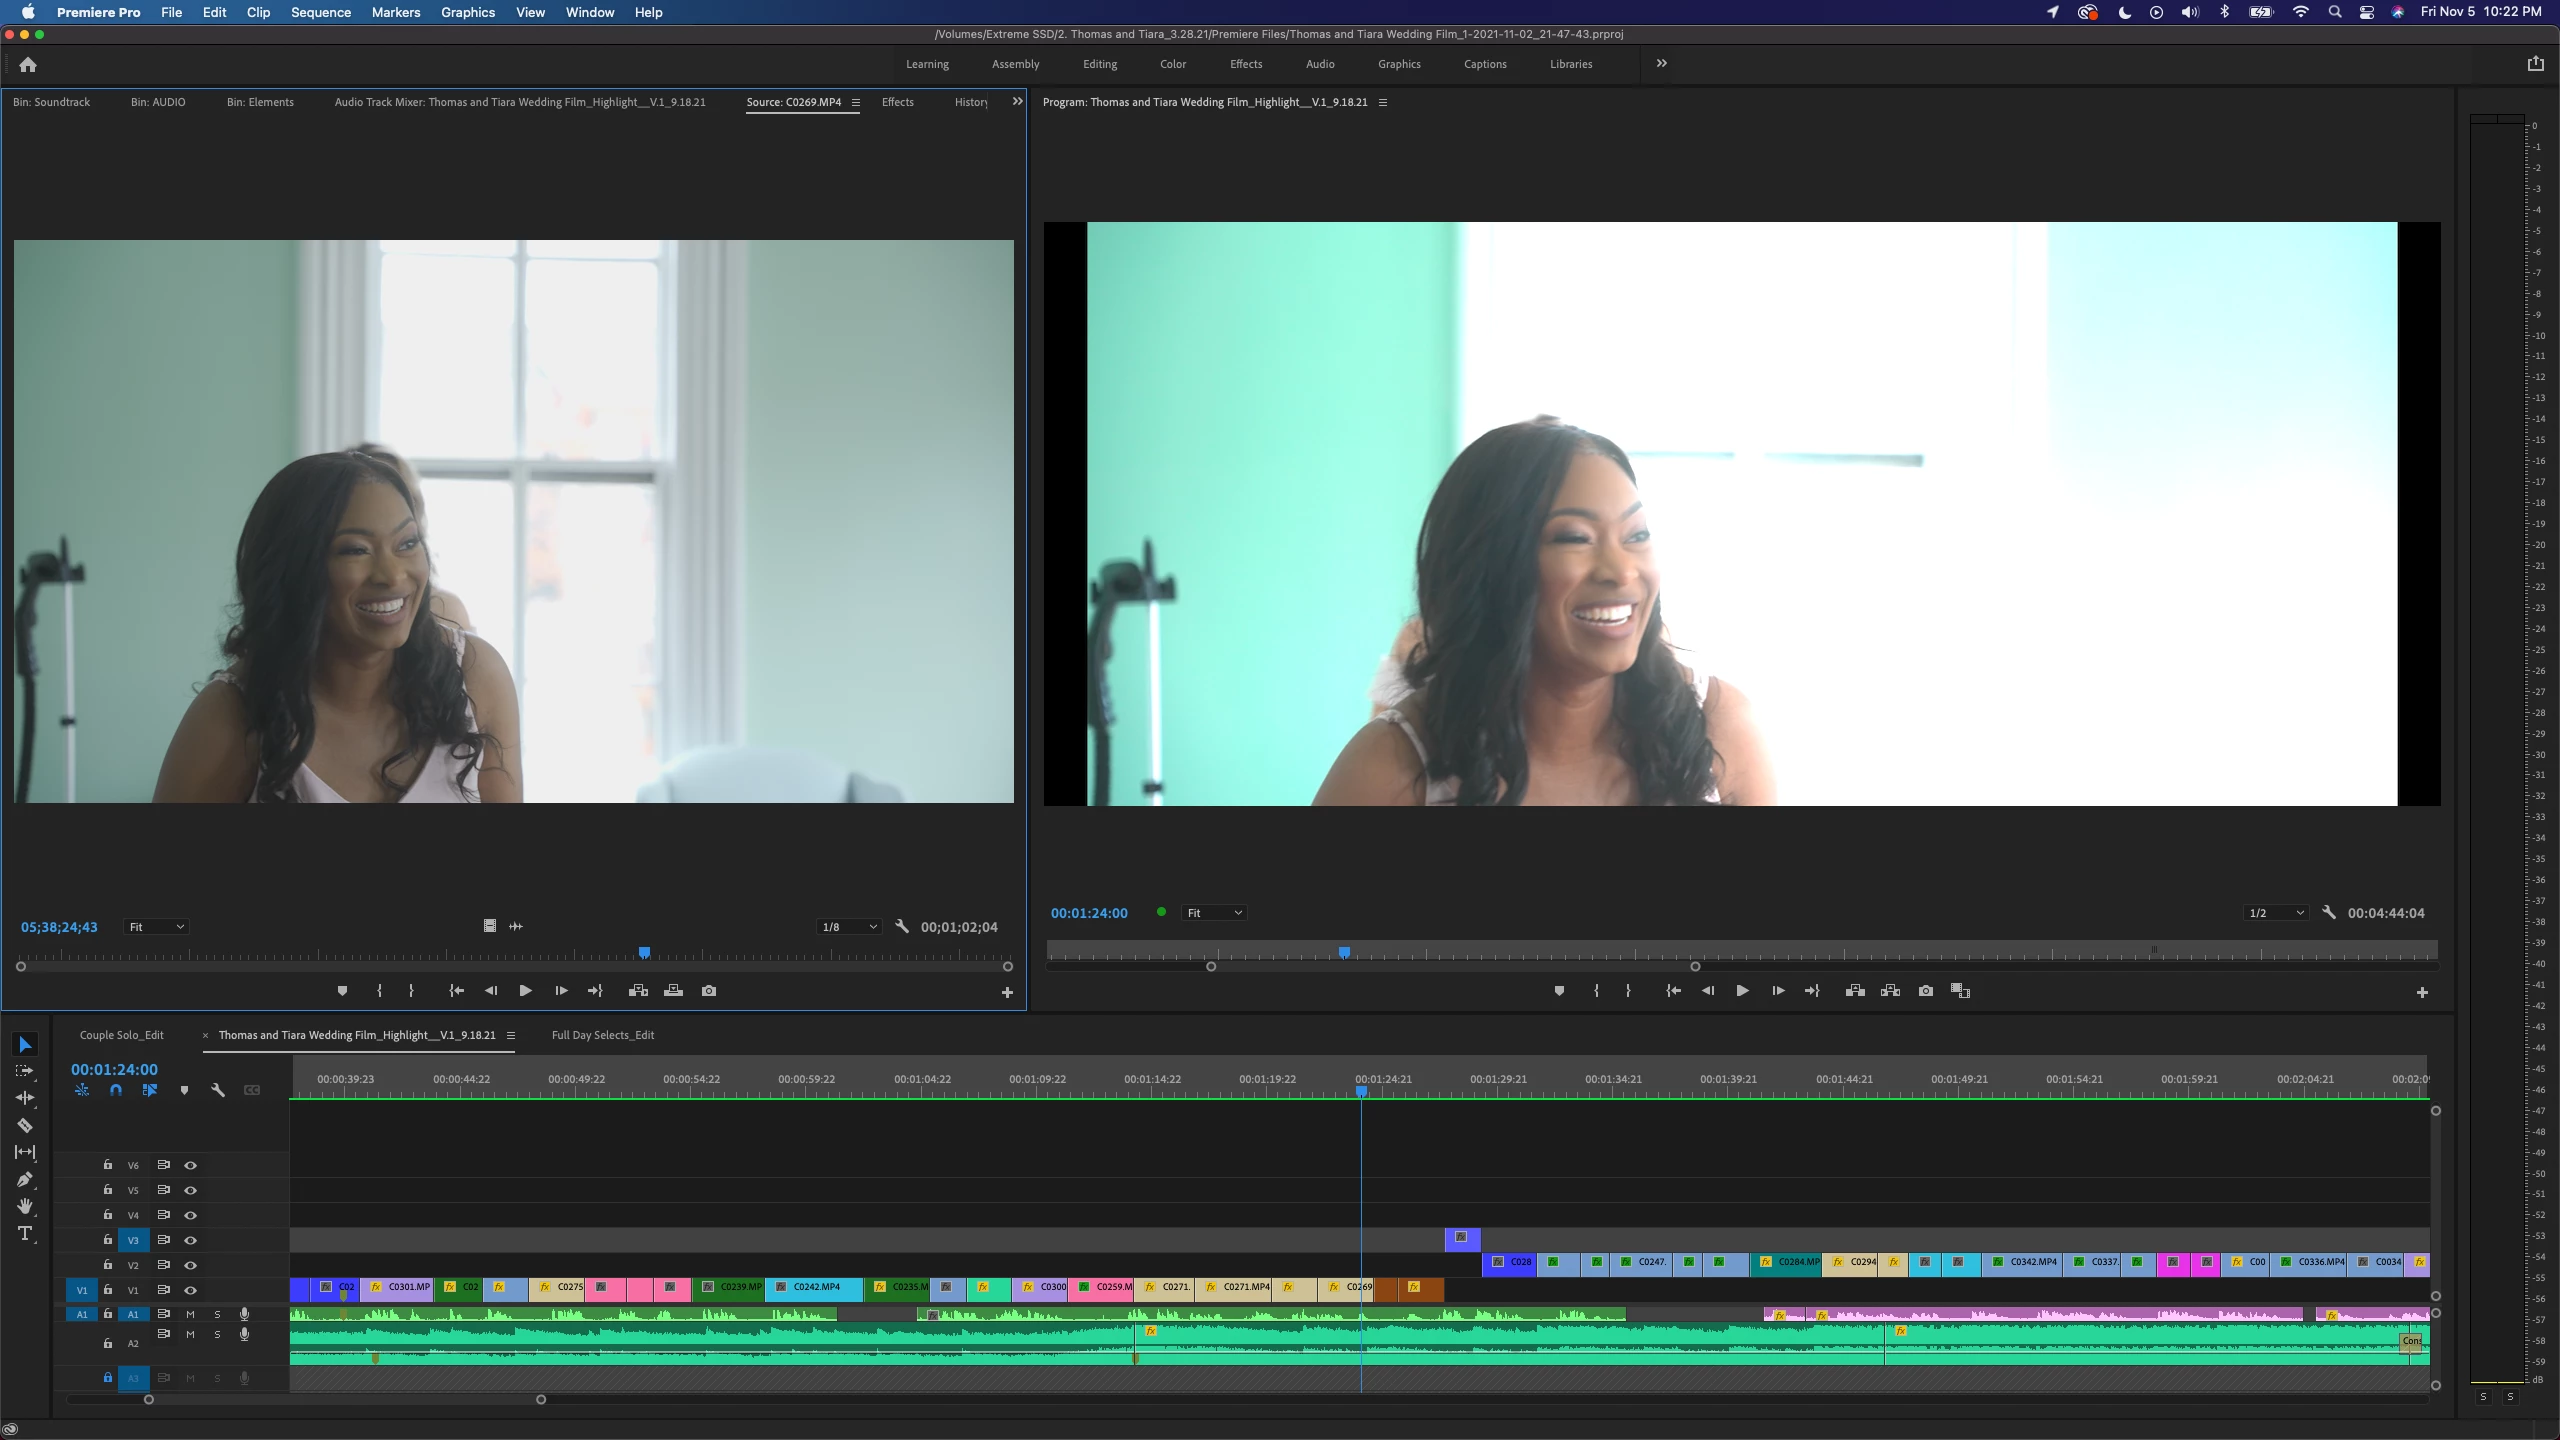Select the Pen tool
This screenshot has height=1440, width=2560.
(25, 1179)
